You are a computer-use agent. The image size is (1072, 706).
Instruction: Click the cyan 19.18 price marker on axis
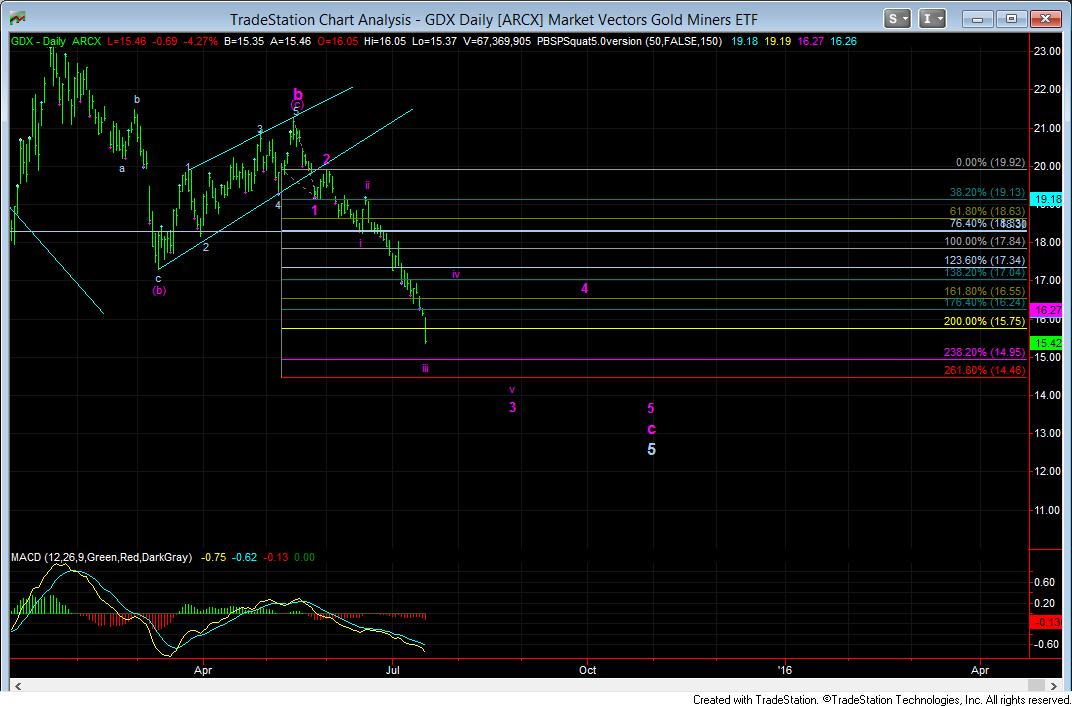pyautogui.click(x=1049, y=200)
